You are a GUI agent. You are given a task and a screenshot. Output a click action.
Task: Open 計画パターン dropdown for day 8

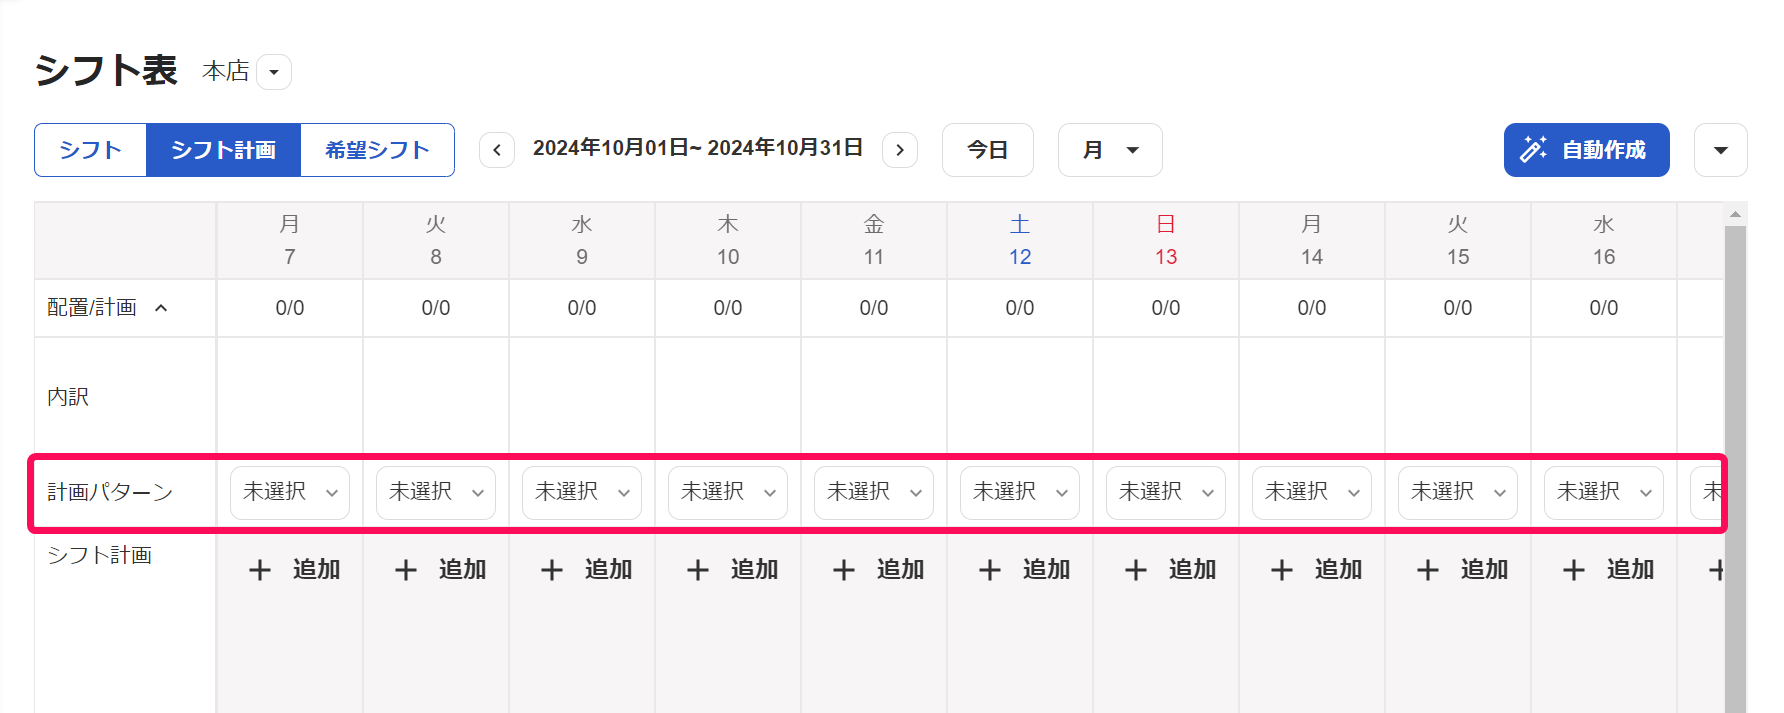coord(436,492)
